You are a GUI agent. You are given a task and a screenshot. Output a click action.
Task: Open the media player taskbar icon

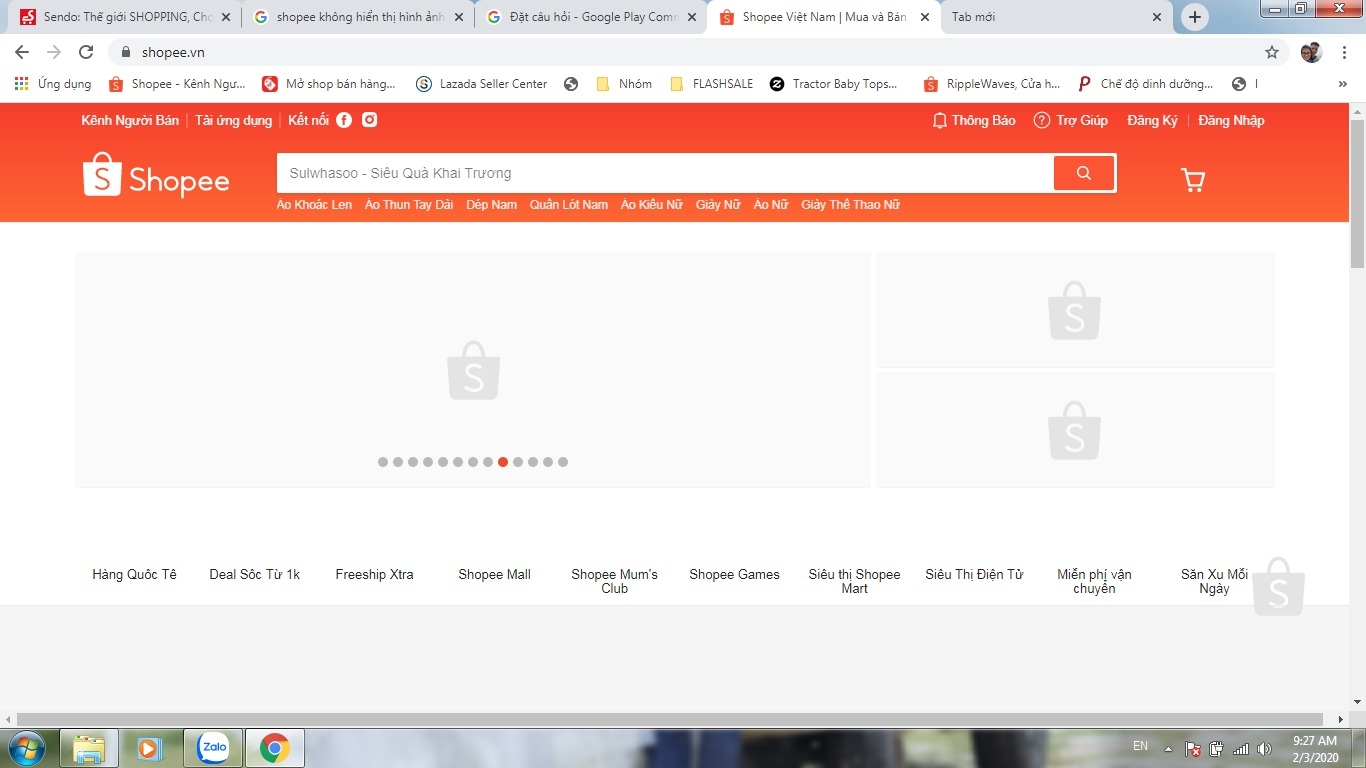click(x=150, y=748)
